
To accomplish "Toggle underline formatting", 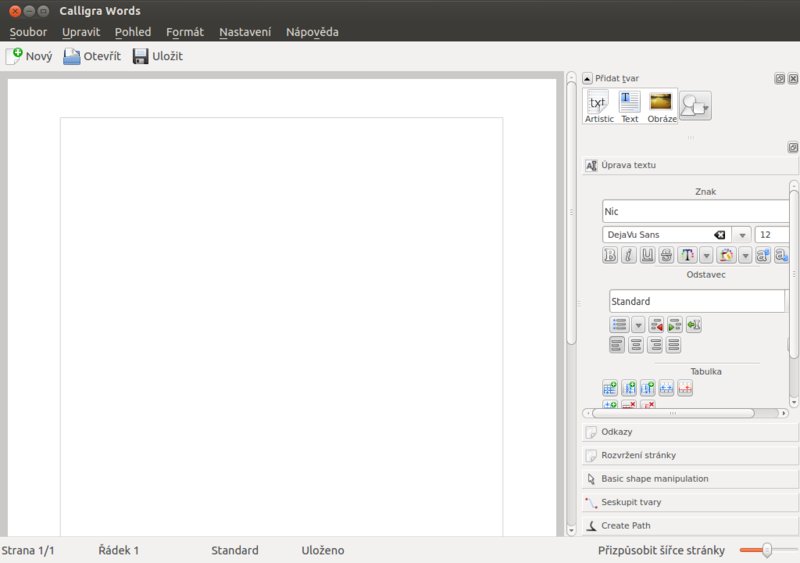I will click(x=648, y=255).
